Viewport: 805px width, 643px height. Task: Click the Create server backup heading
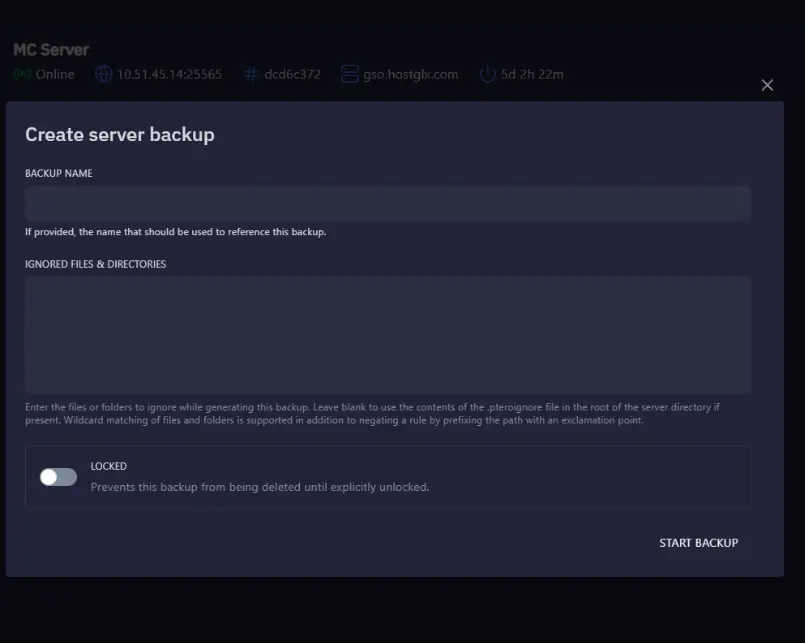tap(120, 135)
